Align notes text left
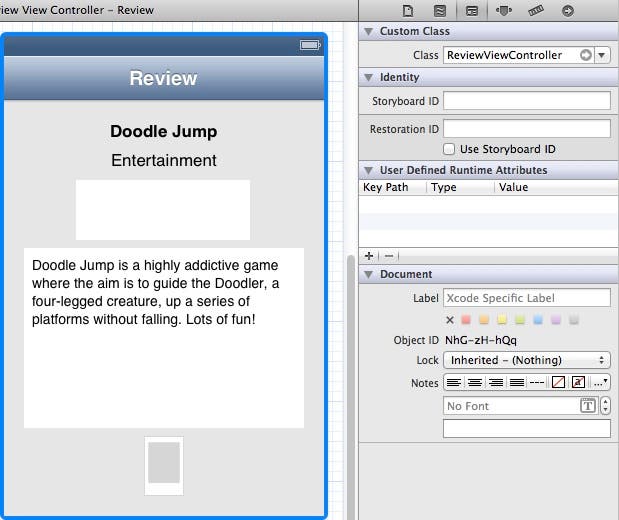Image resolution: width=619 pixels, height=520 pixels. pyautogui.click(x=454, y=383)
